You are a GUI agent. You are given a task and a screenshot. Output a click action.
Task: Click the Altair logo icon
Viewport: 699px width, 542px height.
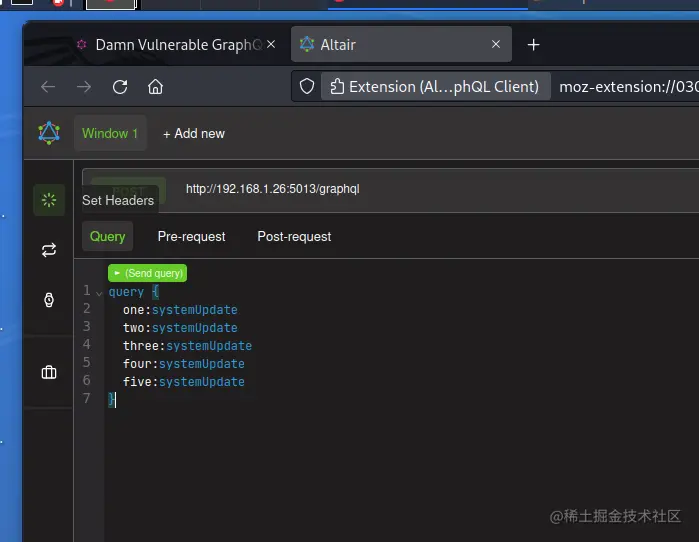click(x=49, y=133)
